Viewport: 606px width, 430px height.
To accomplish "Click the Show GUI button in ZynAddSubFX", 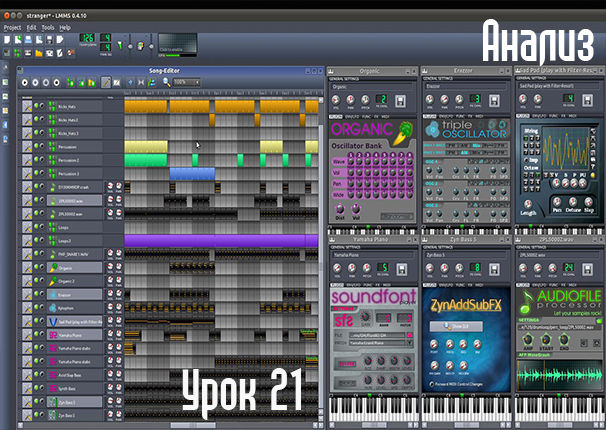I will [456, 326].
